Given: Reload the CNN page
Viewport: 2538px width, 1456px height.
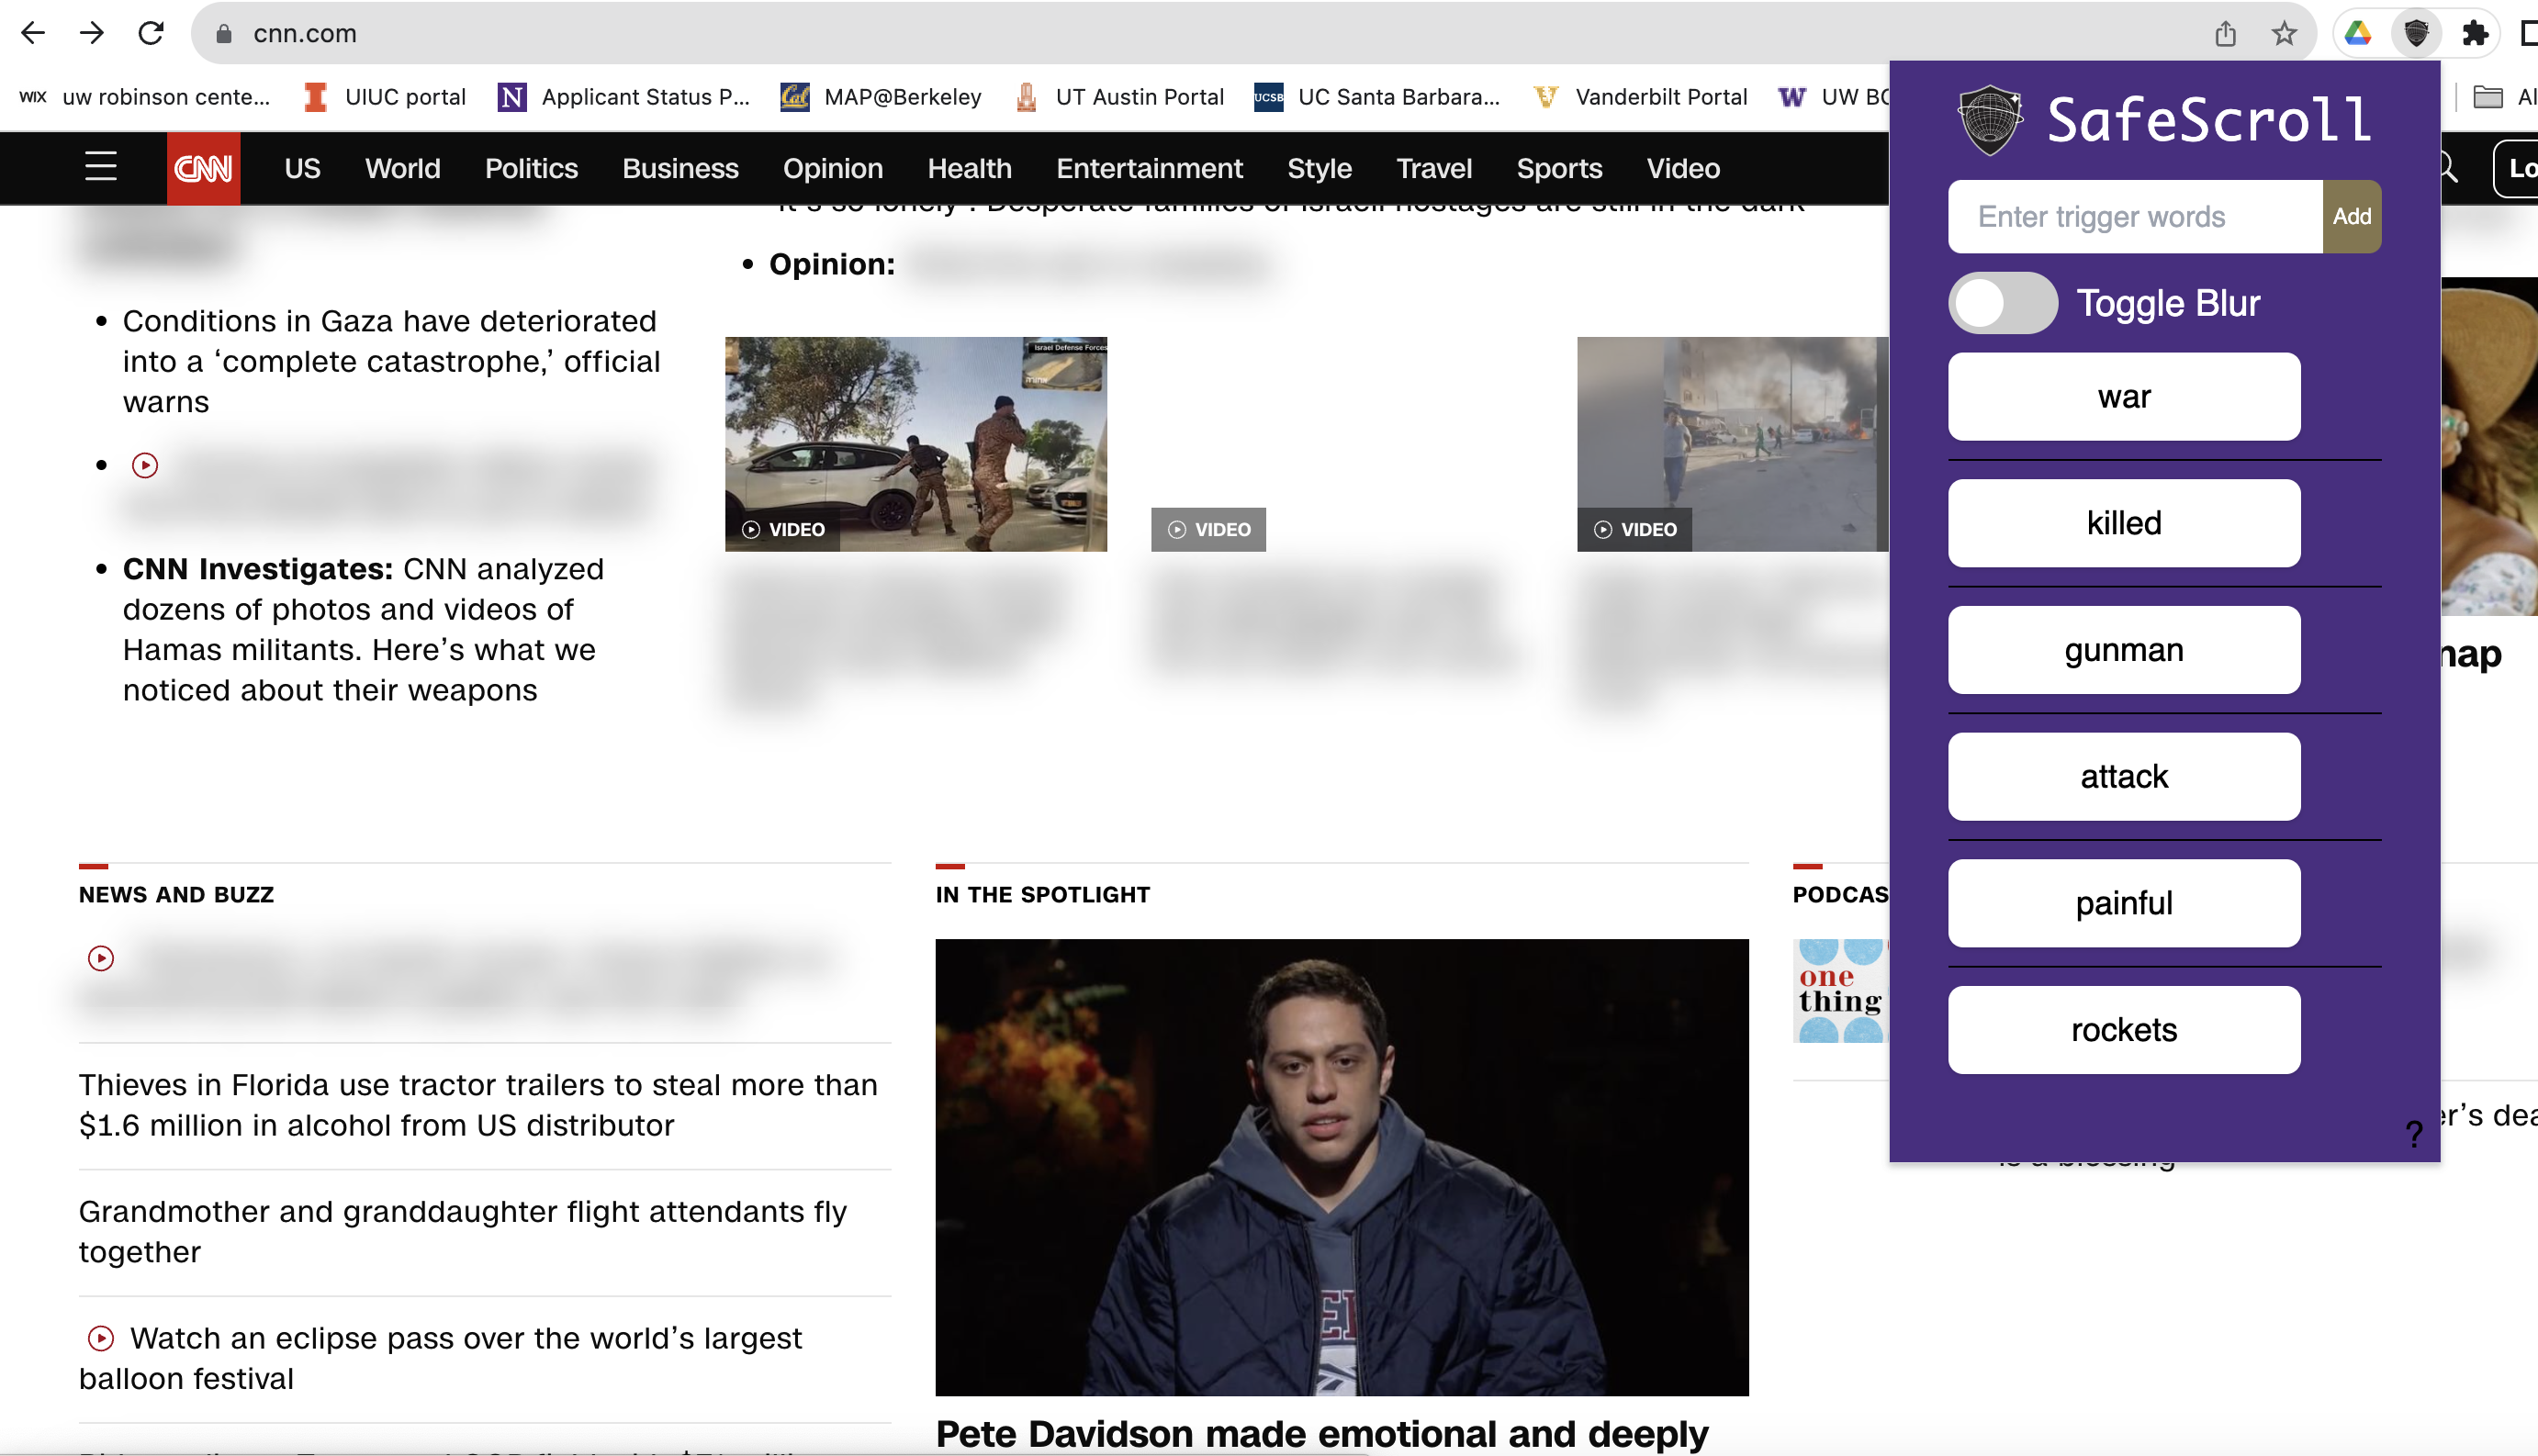Looking at the screenshot, I should point(151,33).
